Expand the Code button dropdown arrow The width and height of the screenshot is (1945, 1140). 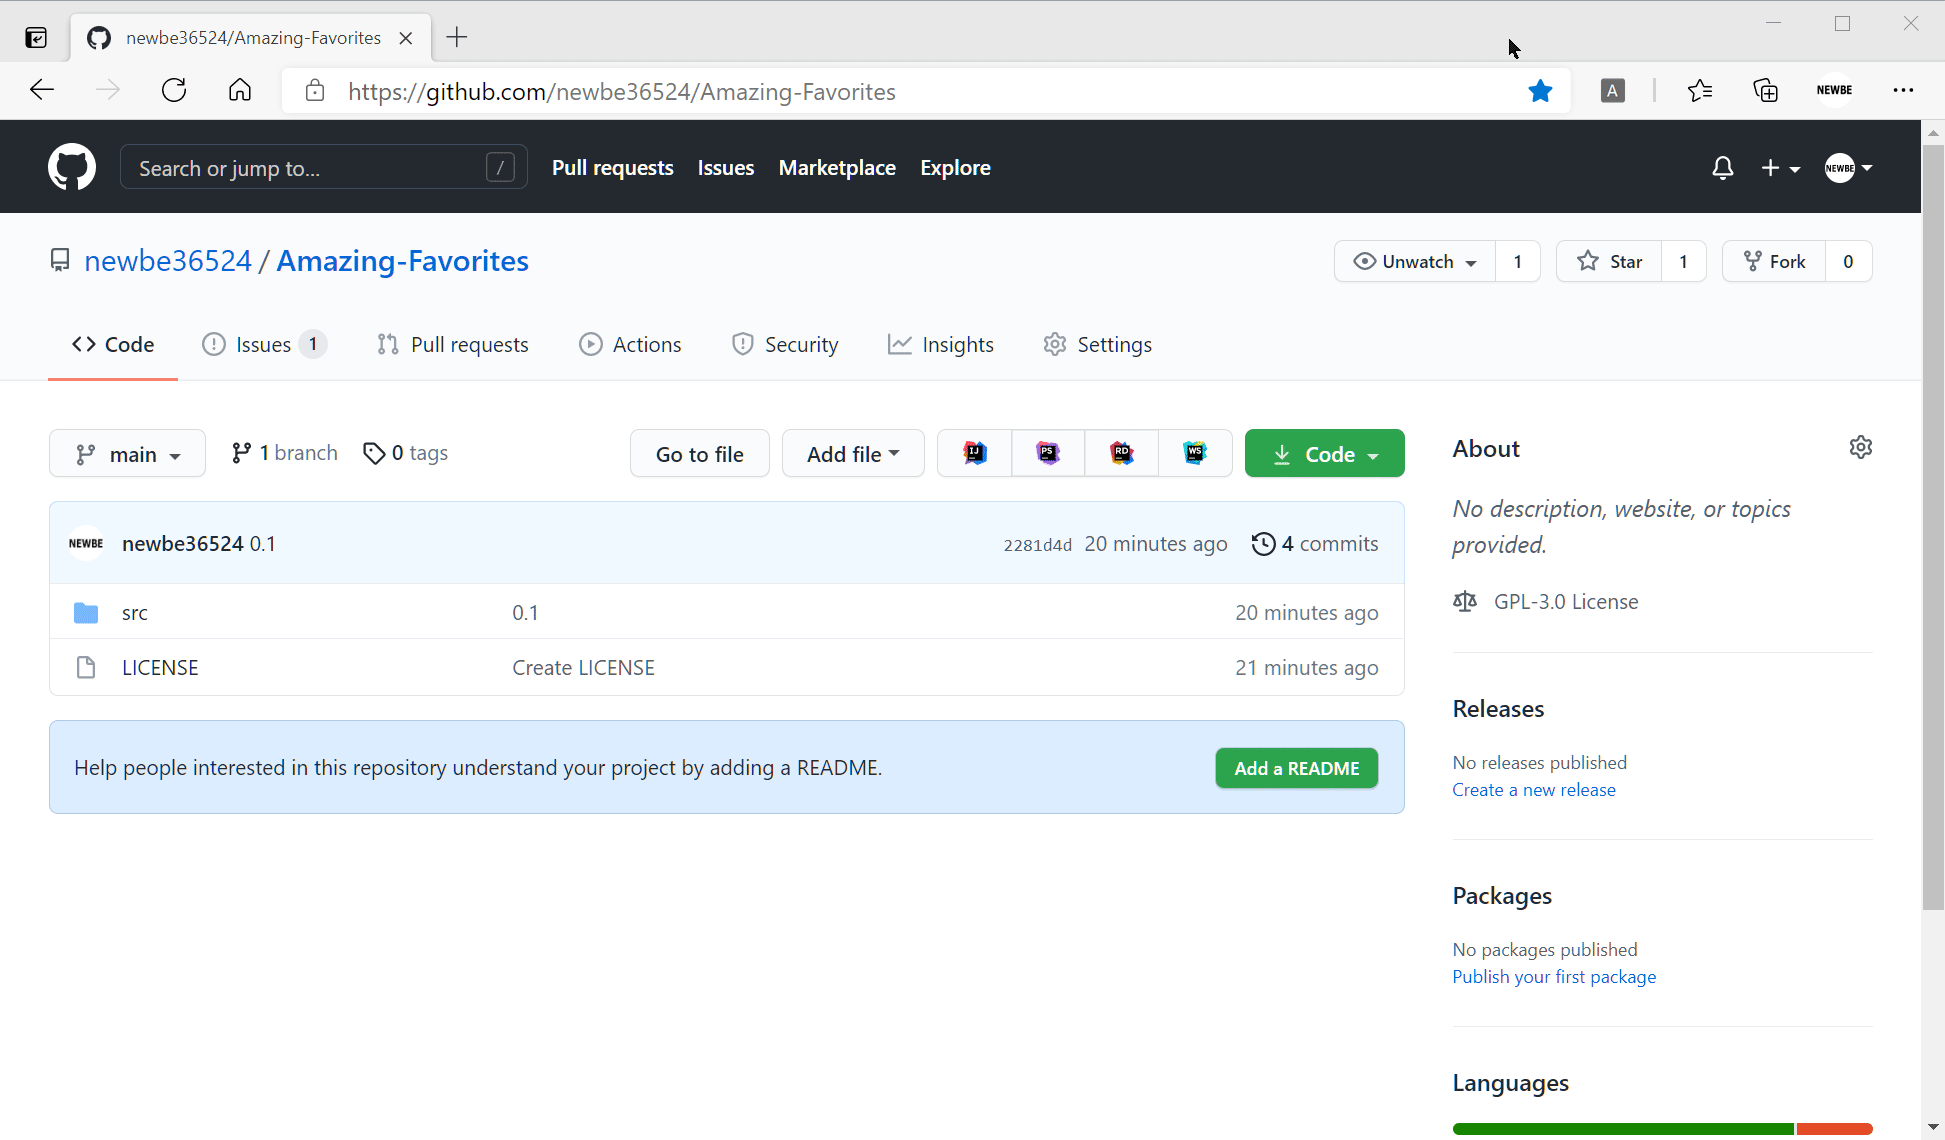tap(1373, 453)
